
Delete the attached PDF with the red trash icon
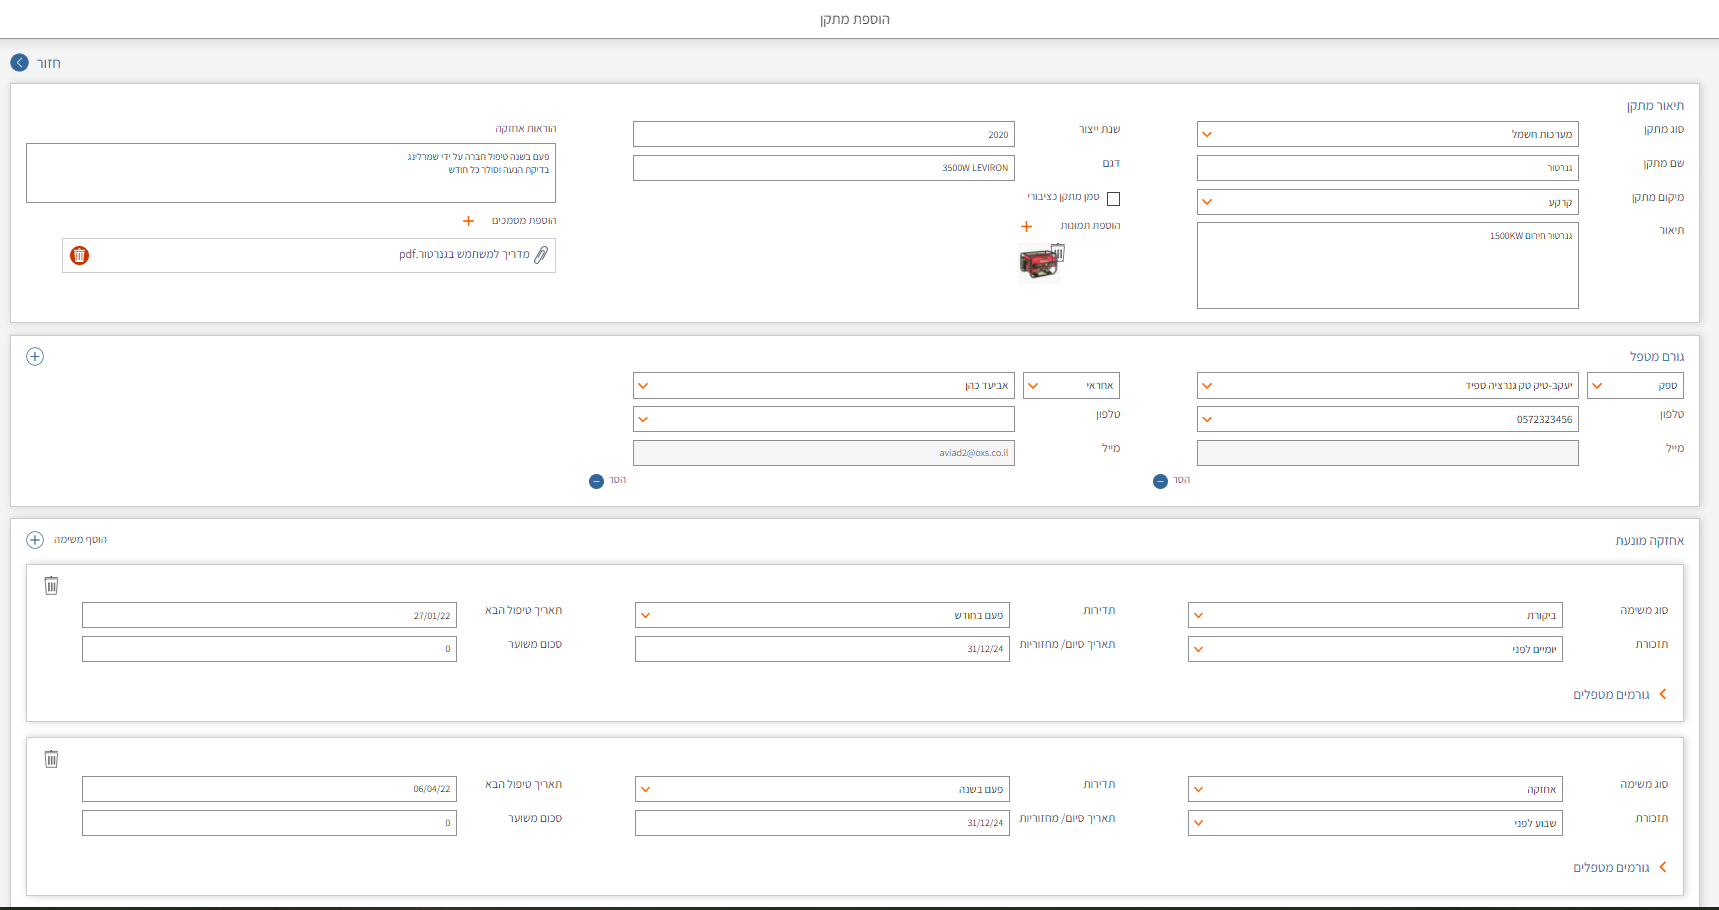point(79,256)
